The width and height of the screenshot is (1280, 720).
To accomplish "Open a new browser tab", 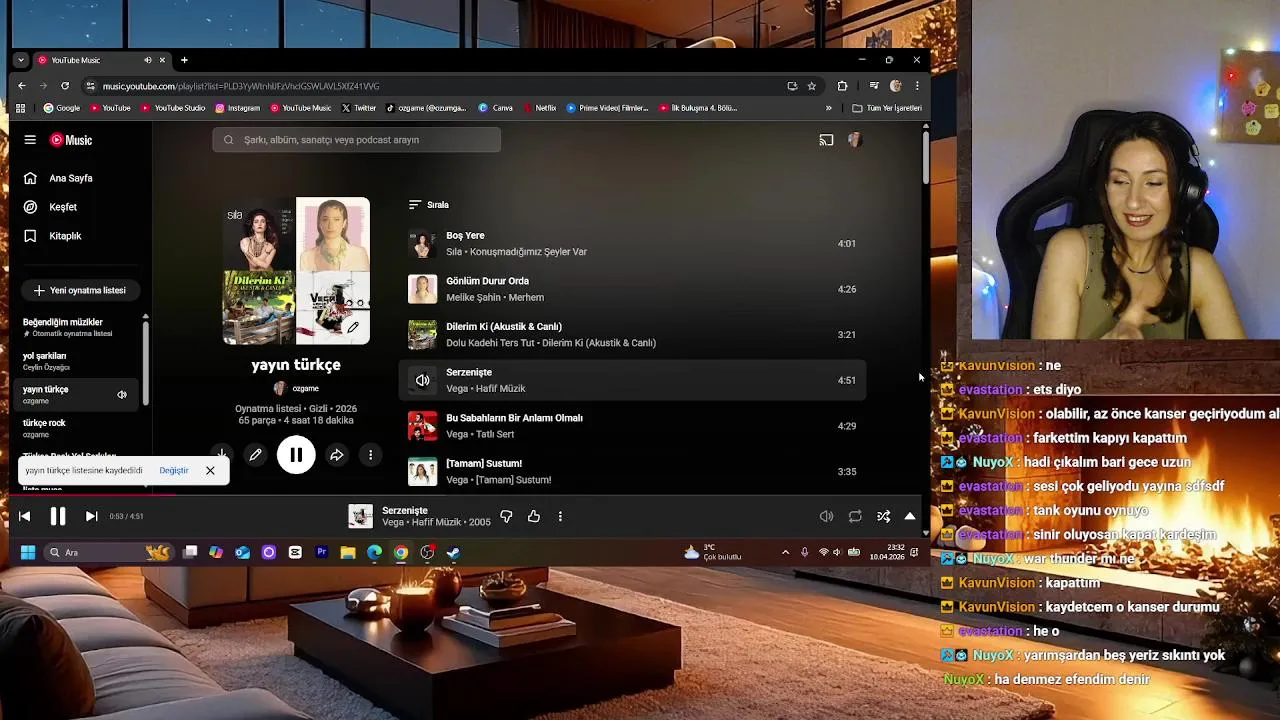I will pyautogui.click(x=184, y=60).
